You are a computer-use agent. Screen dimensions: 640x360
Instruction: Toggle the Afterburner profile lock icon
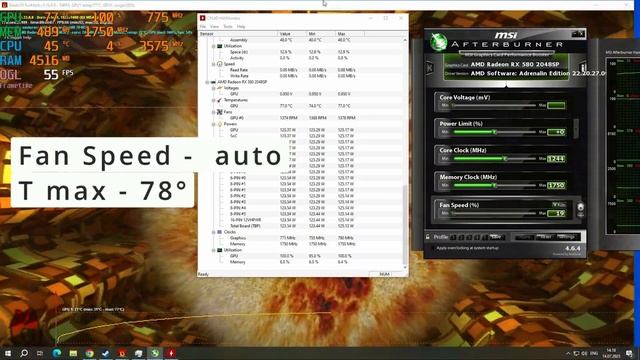pyautogui.click(x=428, y=237)
